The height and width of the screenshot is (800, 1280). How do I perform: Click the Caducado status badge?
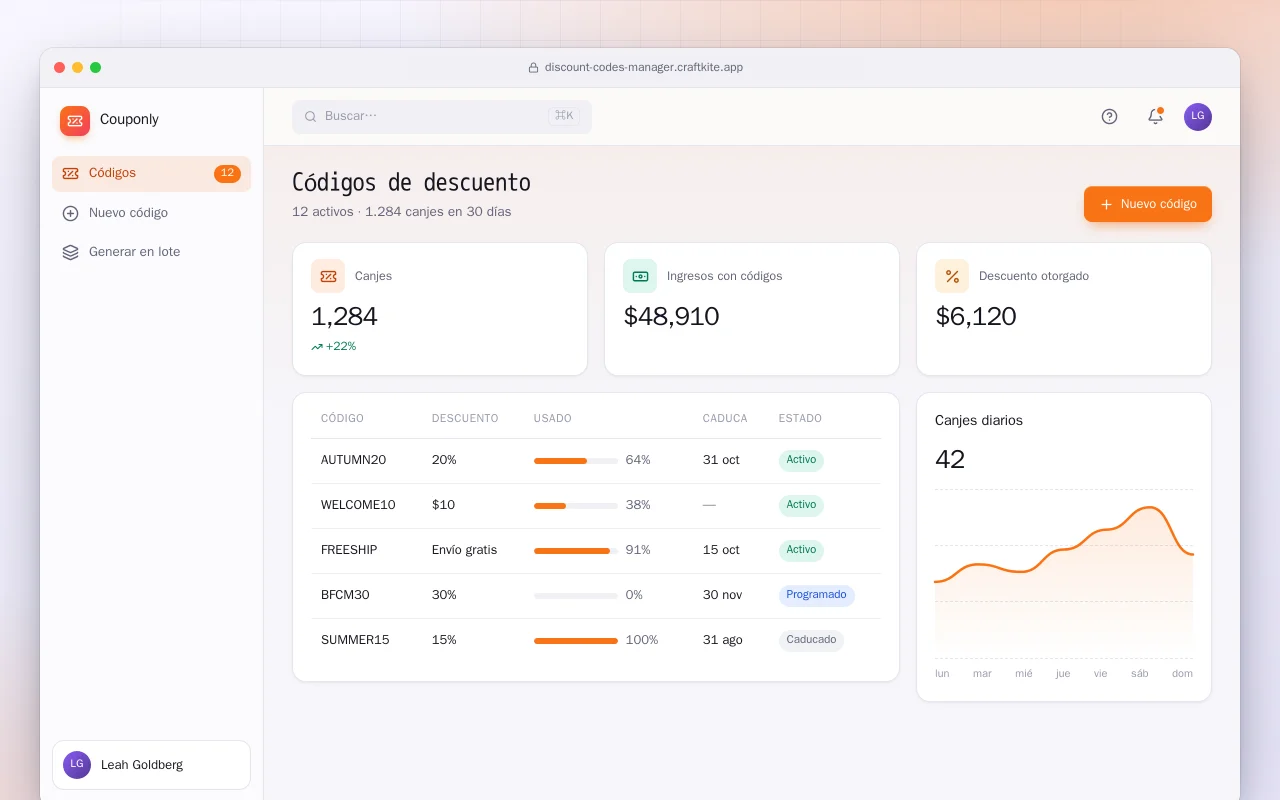point(811,640)
